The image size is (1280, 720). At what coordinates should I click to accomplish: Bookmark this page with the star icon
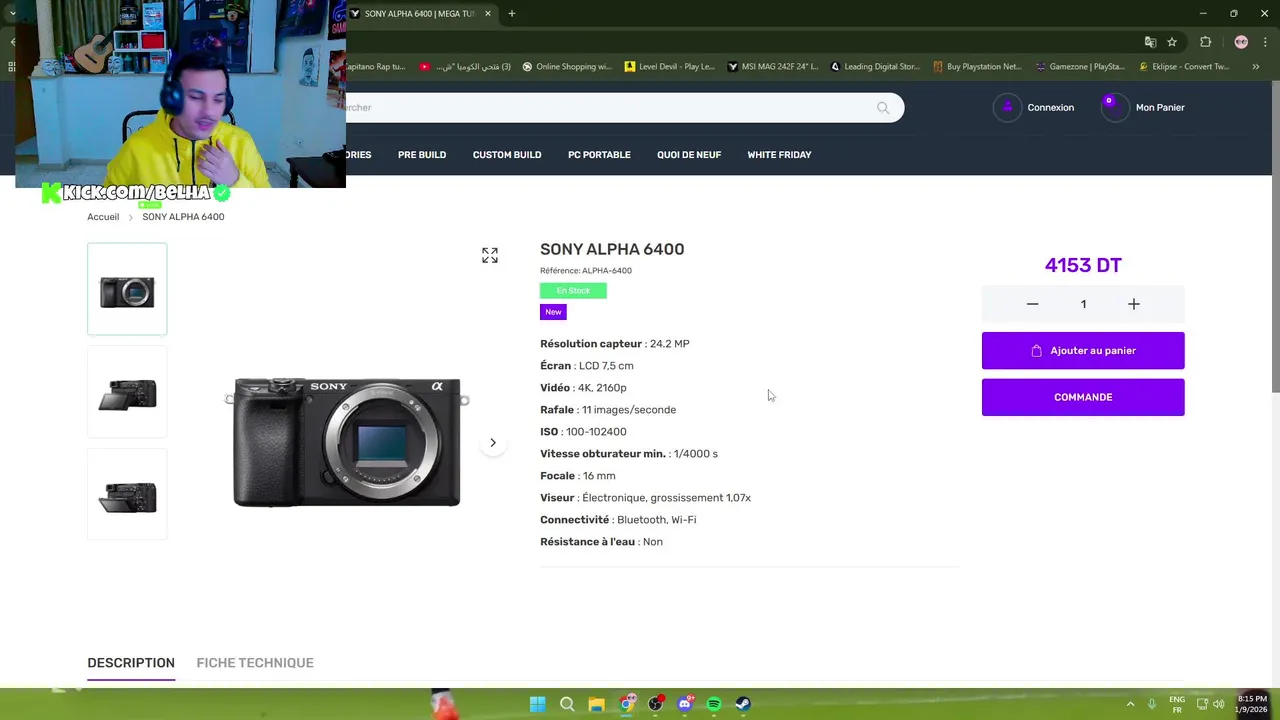point(1172,42)
